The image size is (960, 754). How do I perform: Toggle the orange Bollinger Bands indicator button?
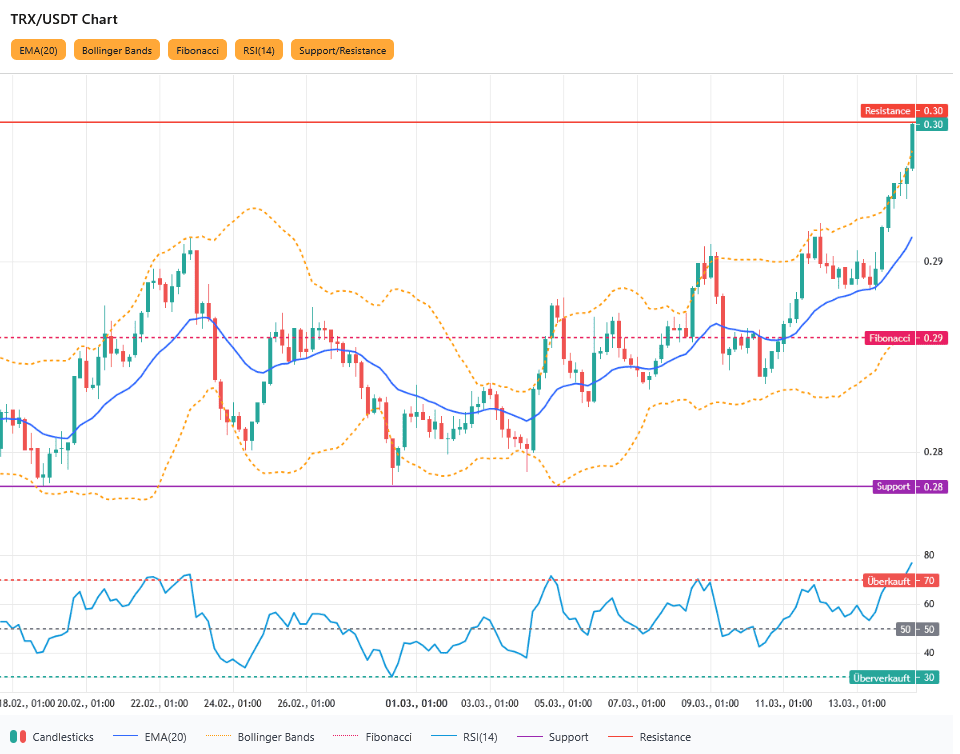click(117, 50)
